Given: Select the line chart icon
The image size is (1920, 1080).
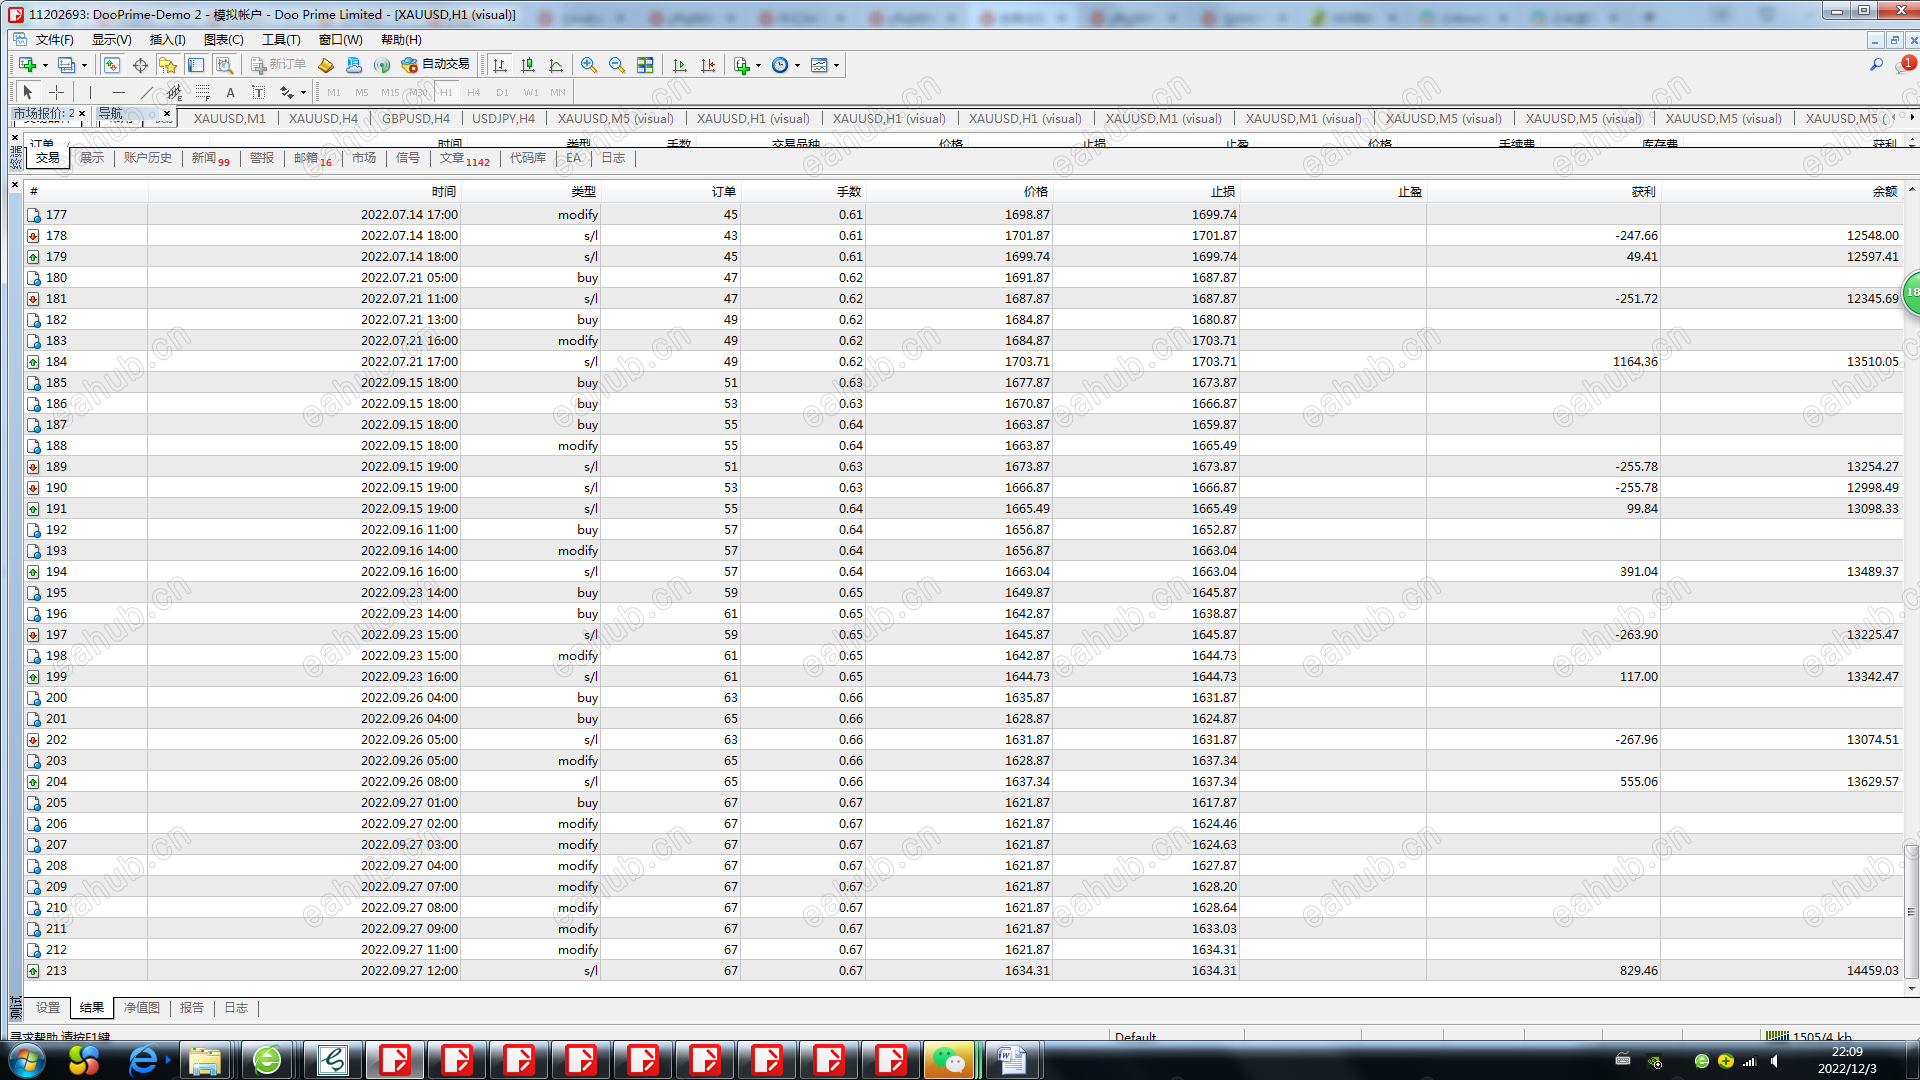Looking at the screenshot, I should tap(556, 65).
